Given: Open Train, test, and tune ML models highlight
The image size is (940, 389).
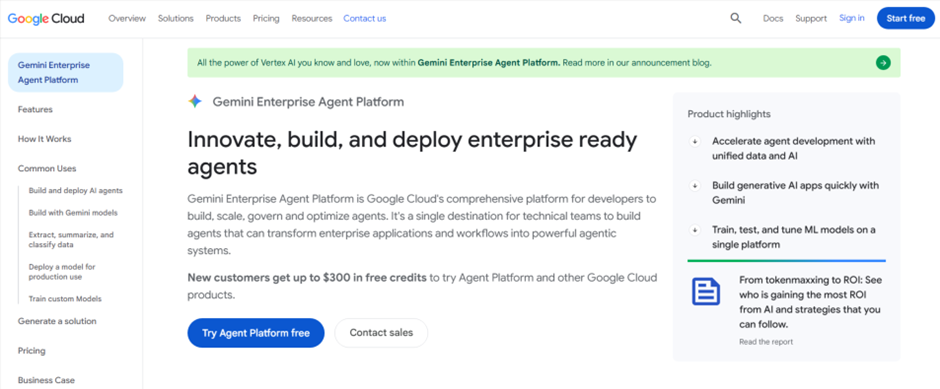Looking at the screenshot, I should click(794, 237).
